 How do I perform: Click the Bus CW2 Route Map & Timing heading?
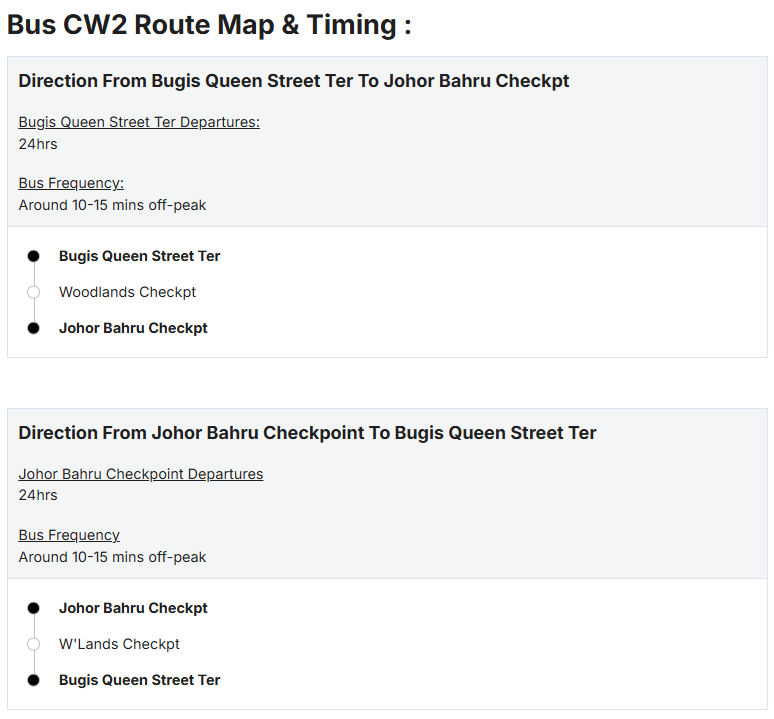pyautogui.click(x=209, y=25)
